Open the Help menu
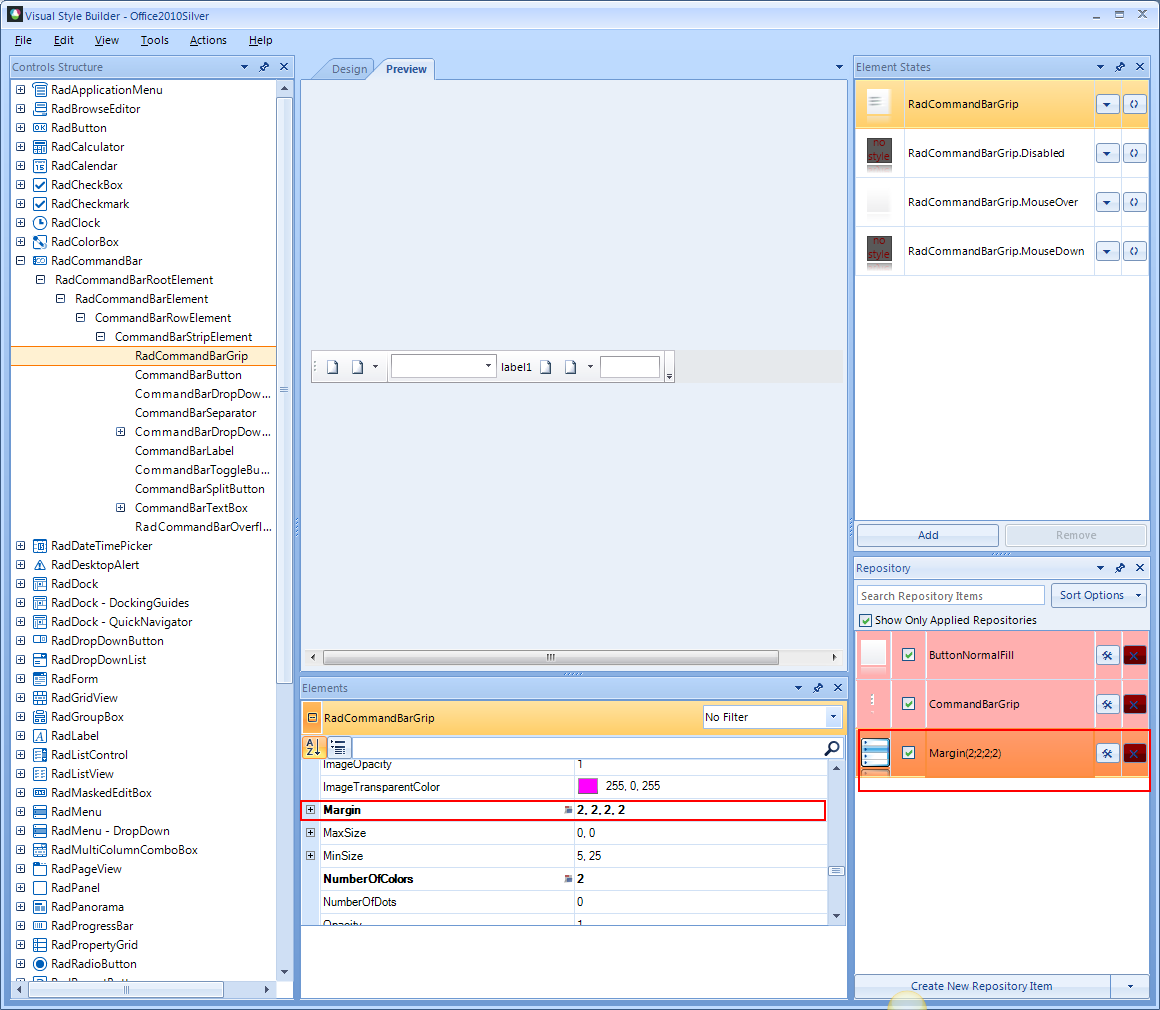Viewport: 1160px width, 1010px height. click(260, 40)
